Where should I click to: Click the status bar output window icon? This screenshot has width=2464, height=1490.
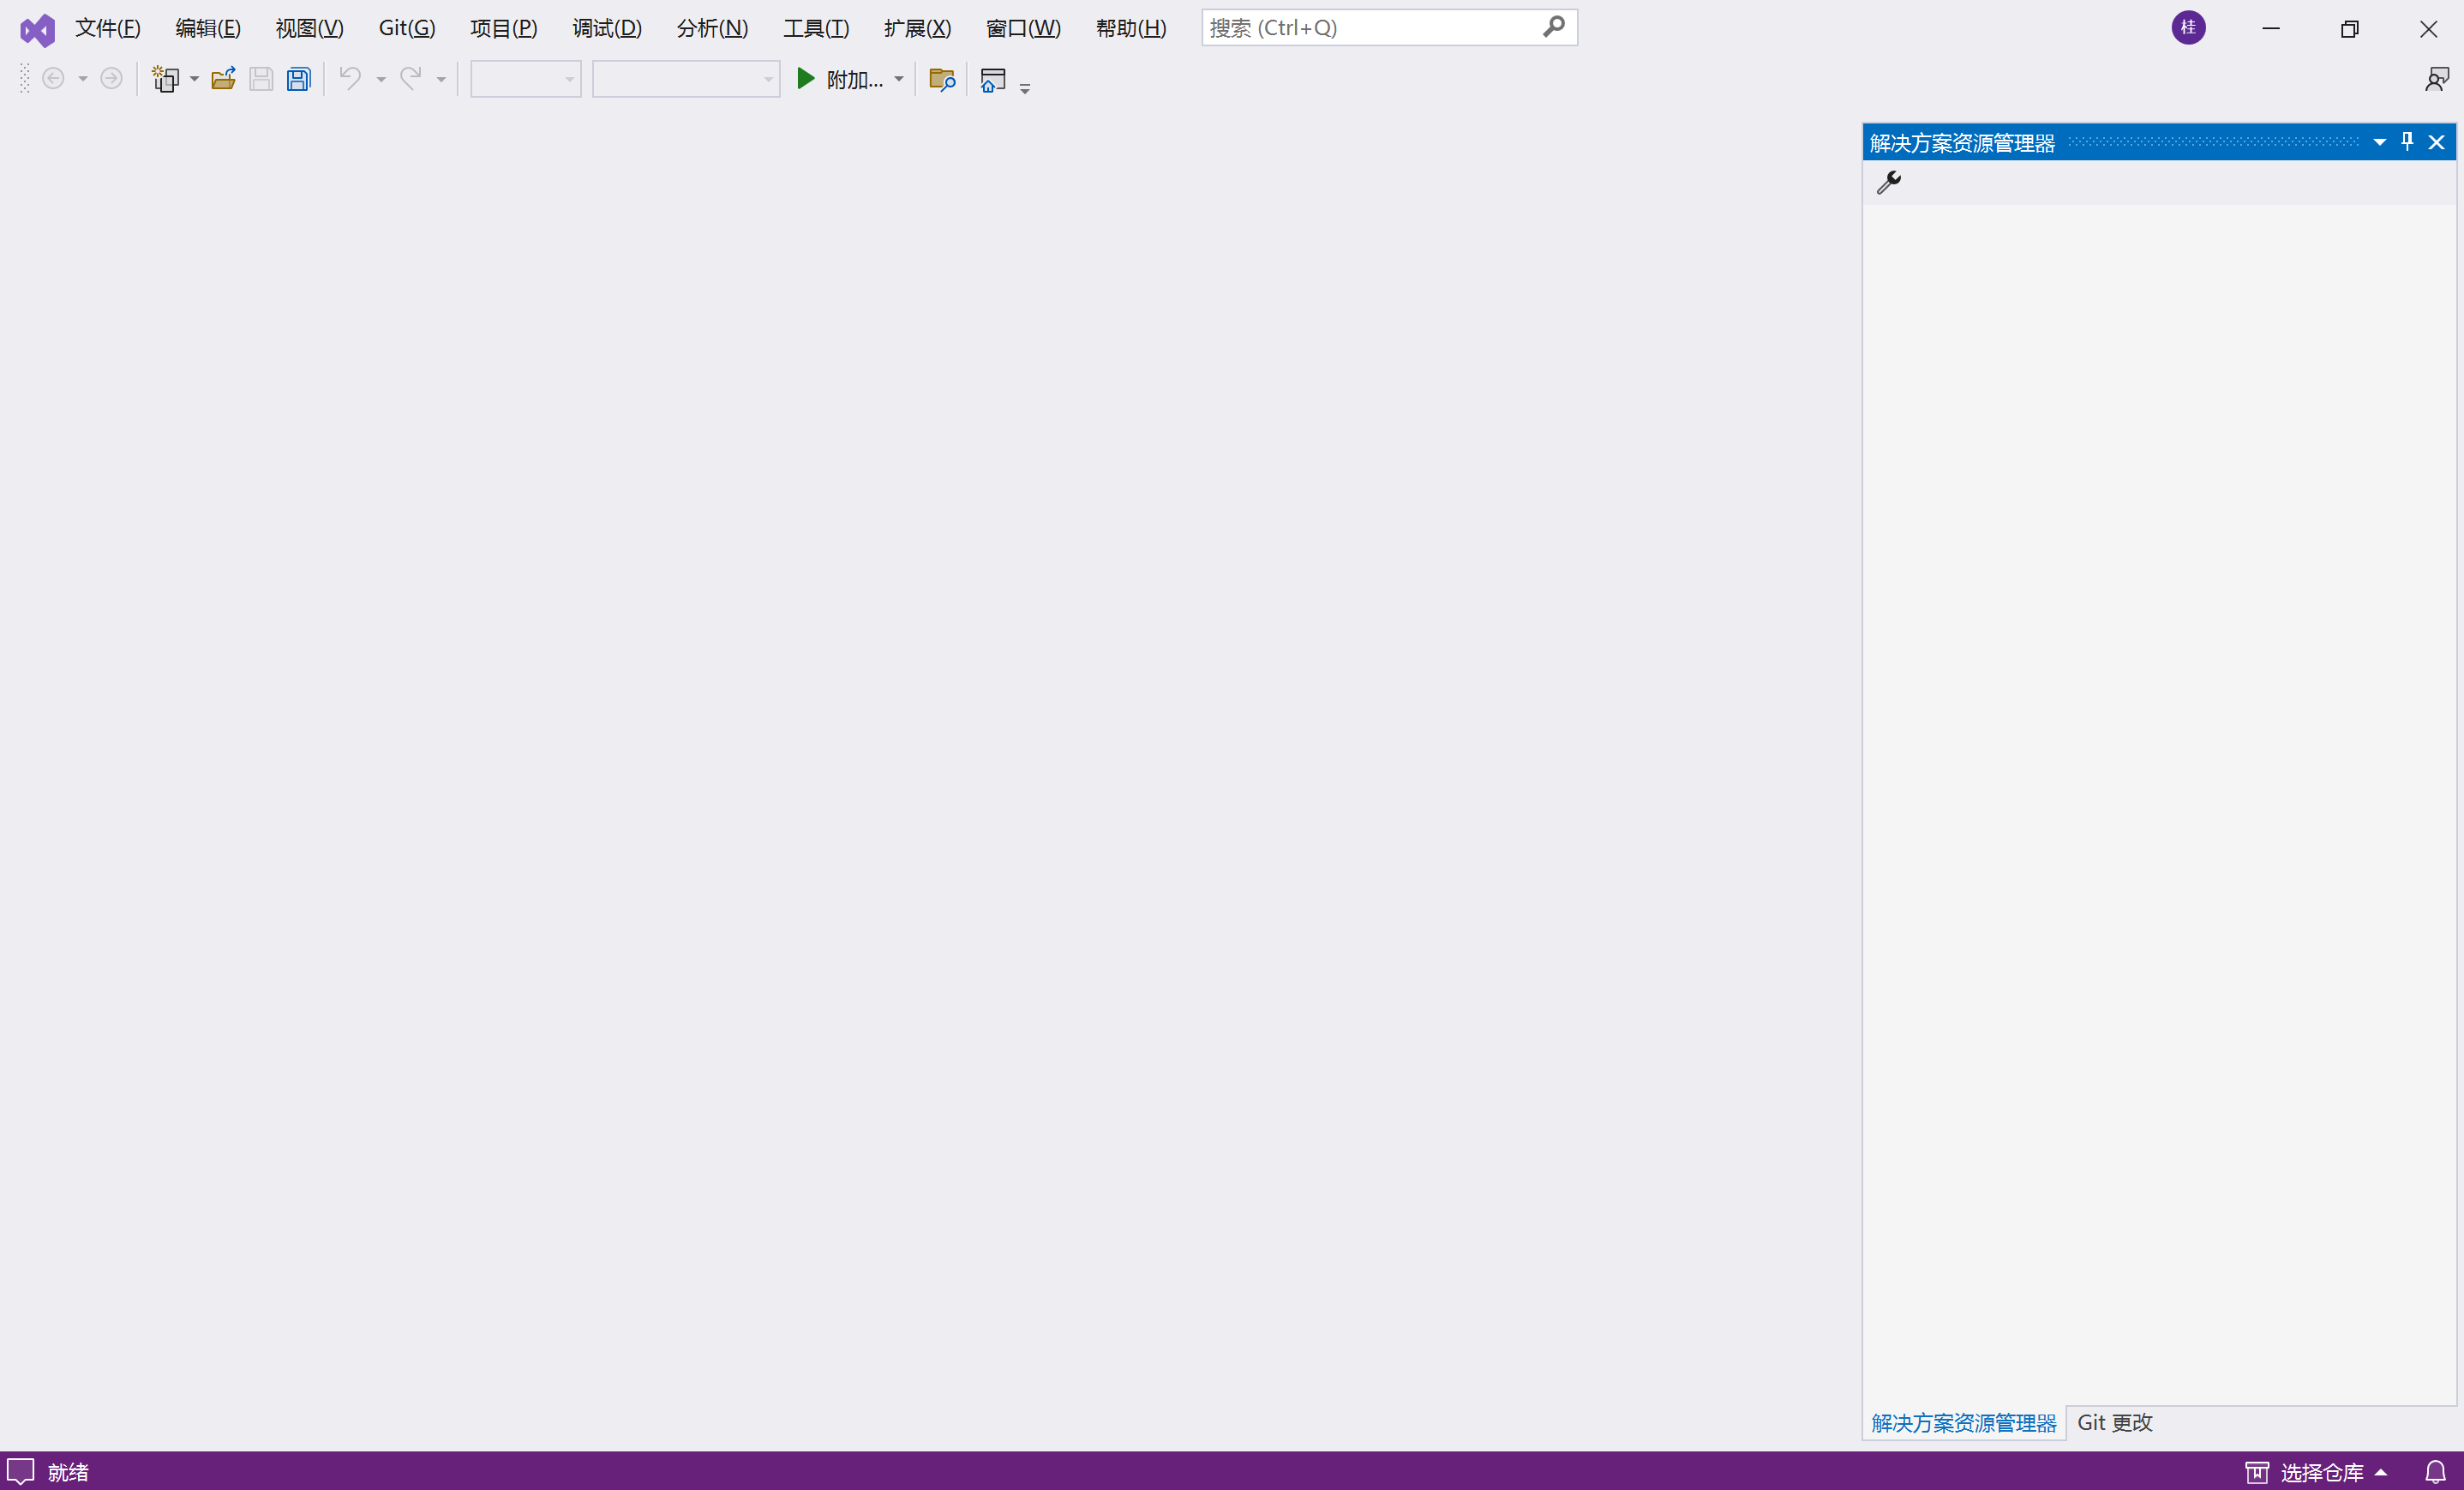coord(21,1471)
